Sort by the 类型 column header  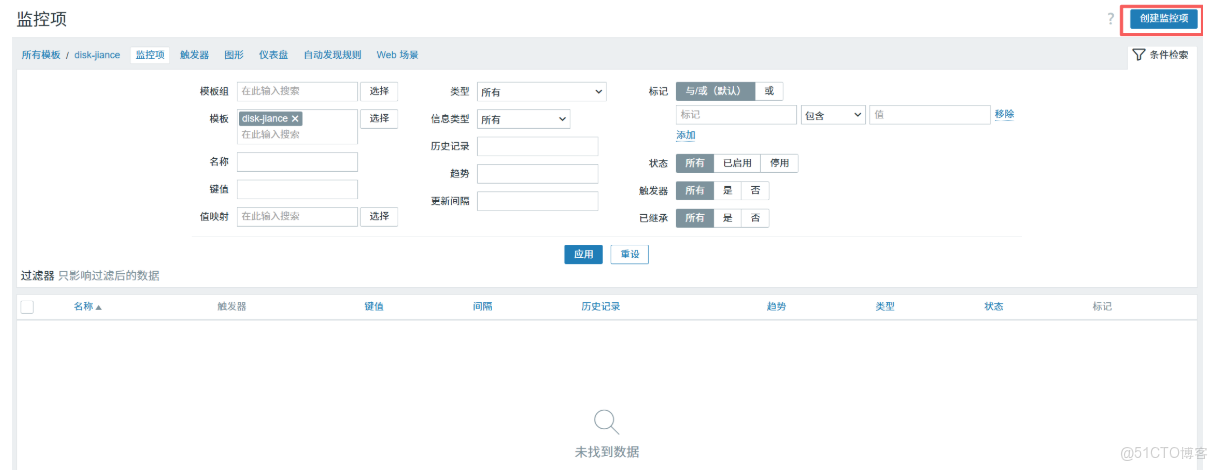click(885, 306)
